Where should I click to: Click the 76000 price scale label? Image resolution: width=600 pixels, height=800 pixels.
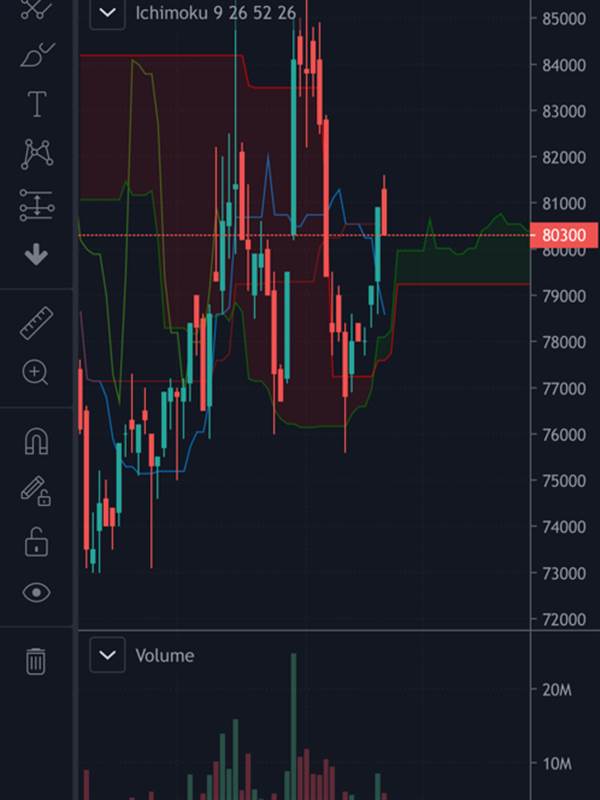(564, 434)
